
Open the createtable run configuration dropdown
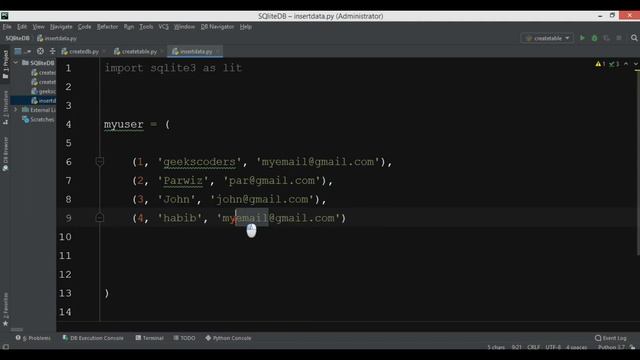click(547, 38)
